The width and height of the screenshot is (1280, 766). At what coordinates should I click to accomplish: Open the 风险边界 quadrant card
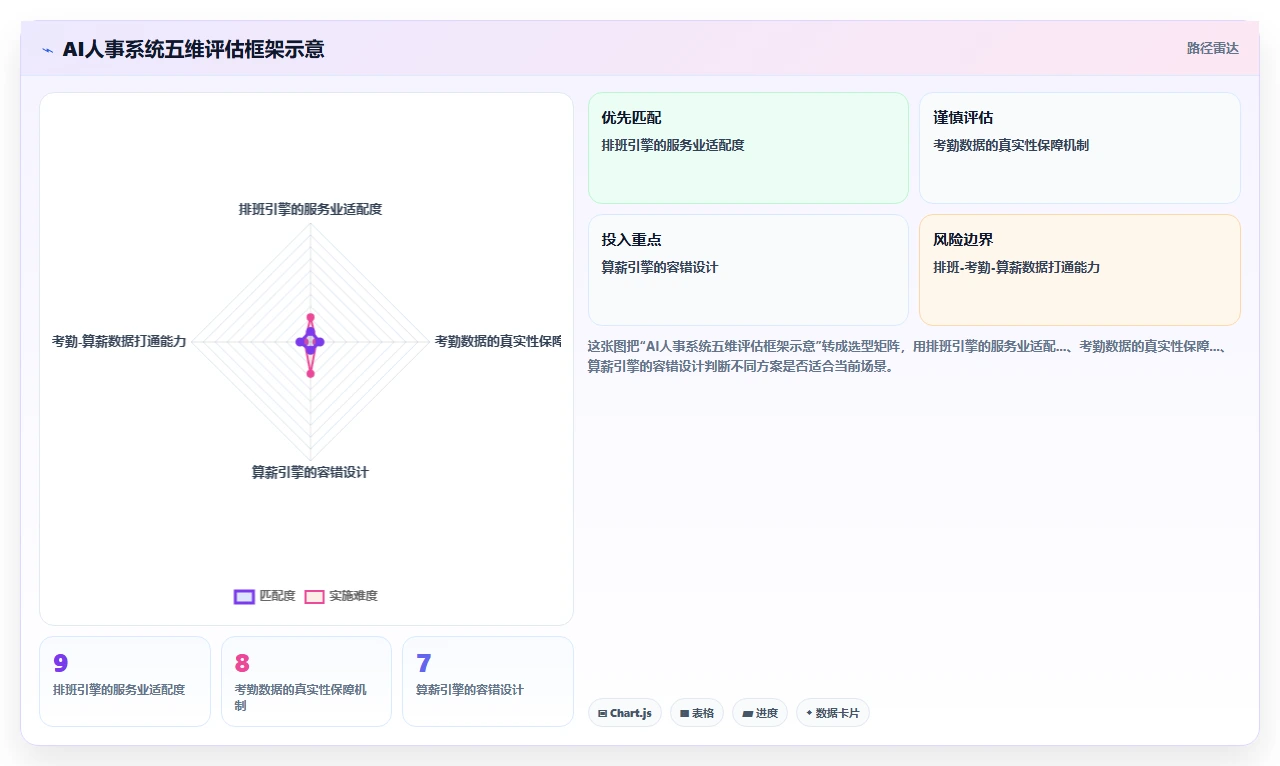(x=1080, y=270)
